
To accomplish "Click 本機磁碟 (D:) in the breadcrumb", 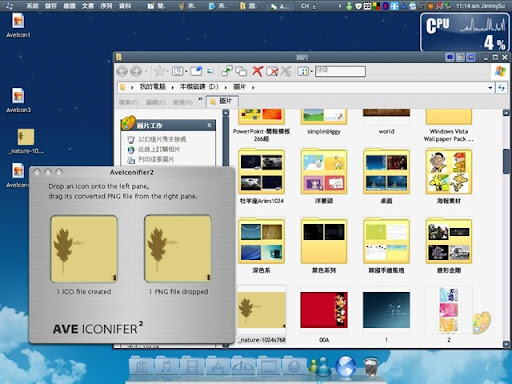I will [199, 87].
